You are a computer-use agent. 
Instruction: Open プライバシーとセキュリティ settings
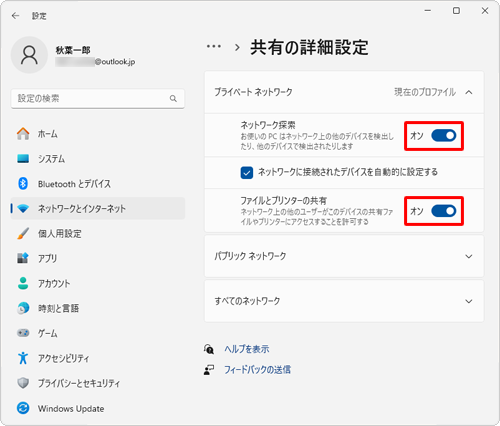point(98,383)
